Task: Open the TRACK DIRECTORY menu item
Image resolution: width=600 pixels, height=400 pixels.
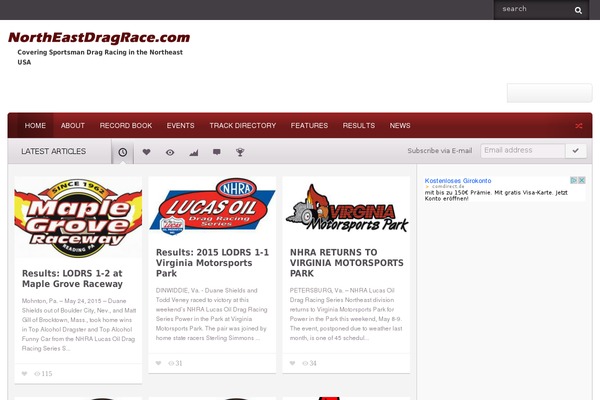Action: coord(243,126)
